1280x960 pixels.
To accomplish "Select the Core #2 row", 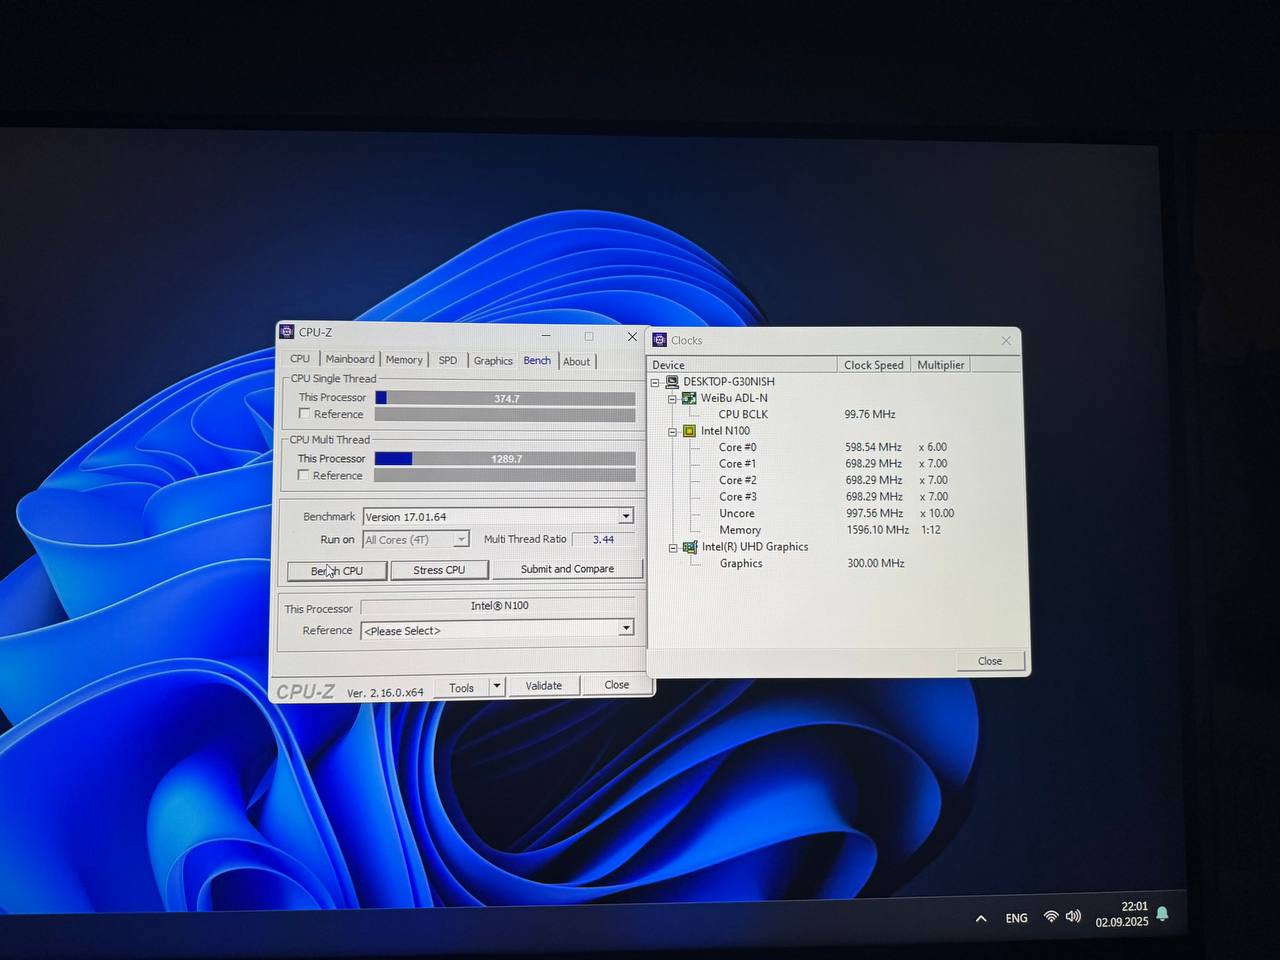I will pyautogui.click(x=738, y=480).
